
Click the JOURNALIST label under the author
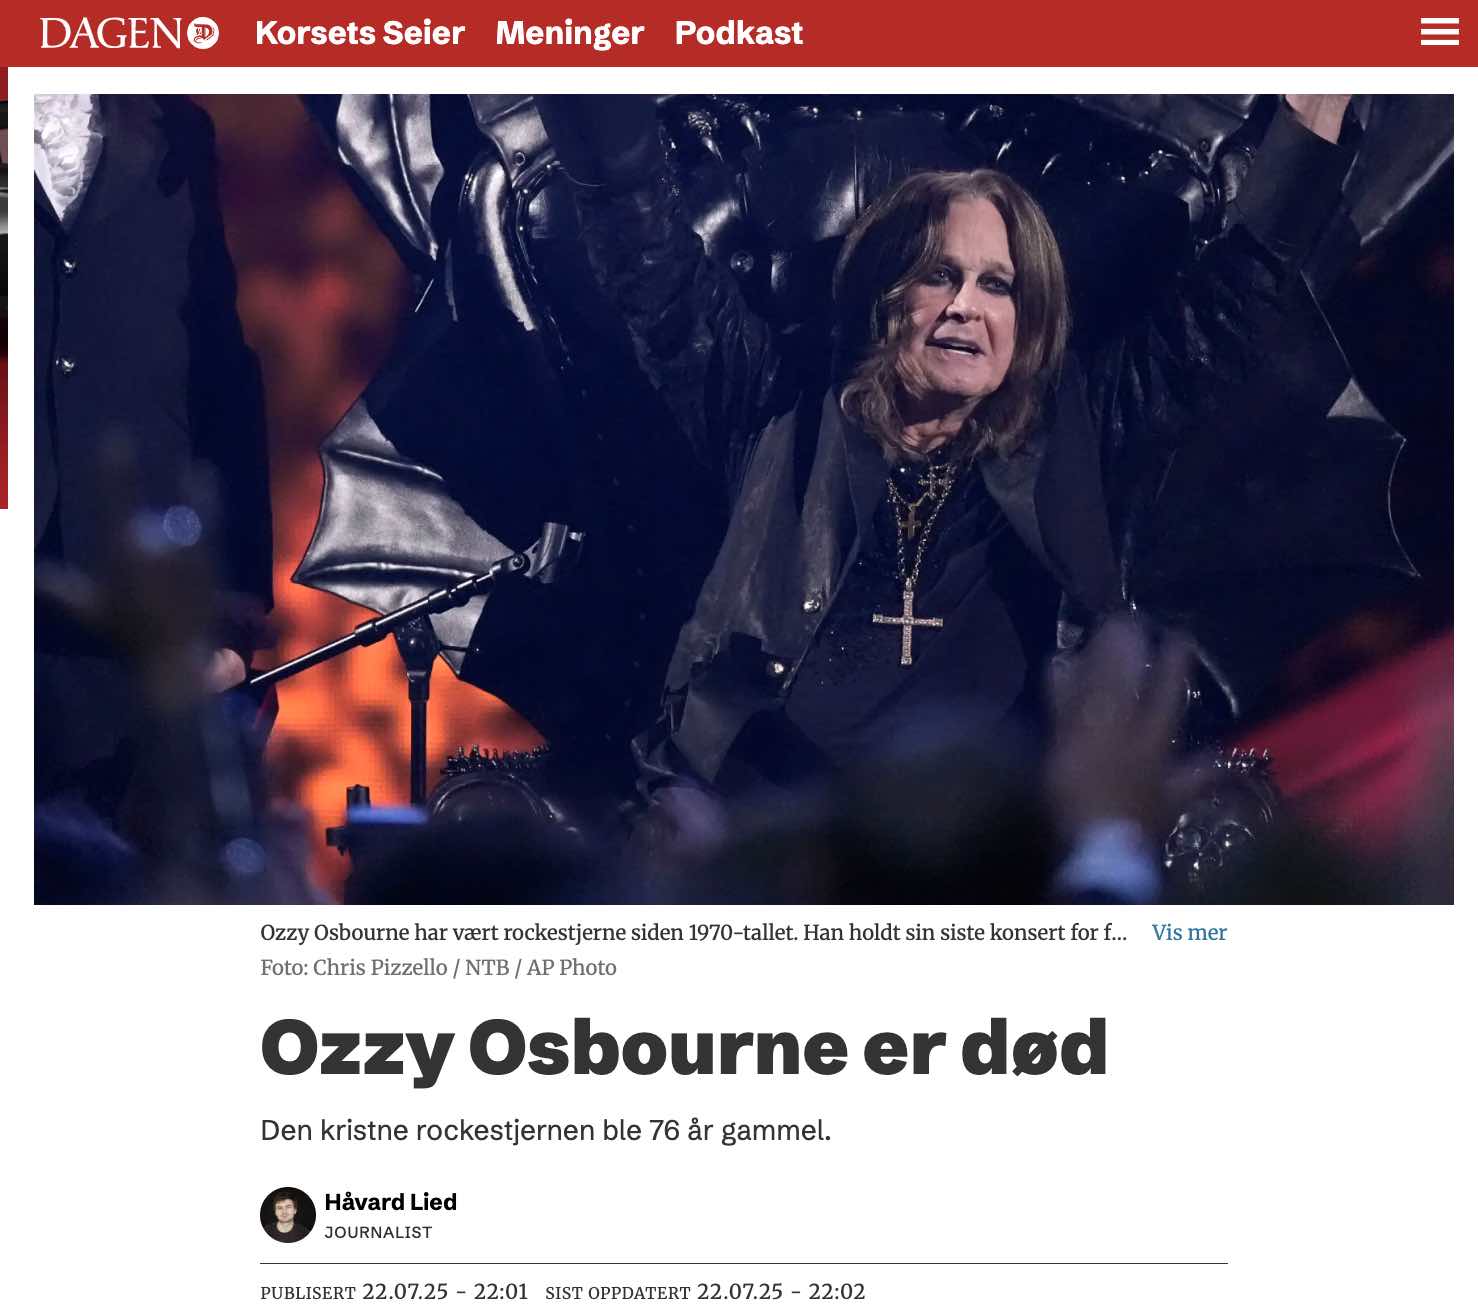tap(378, 1232)
